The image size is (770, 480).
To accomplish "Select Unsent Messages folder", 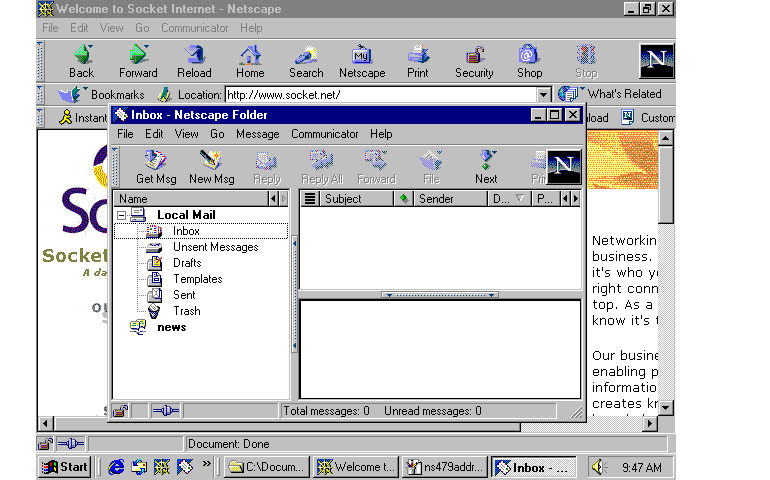I will tap(215, 247).
